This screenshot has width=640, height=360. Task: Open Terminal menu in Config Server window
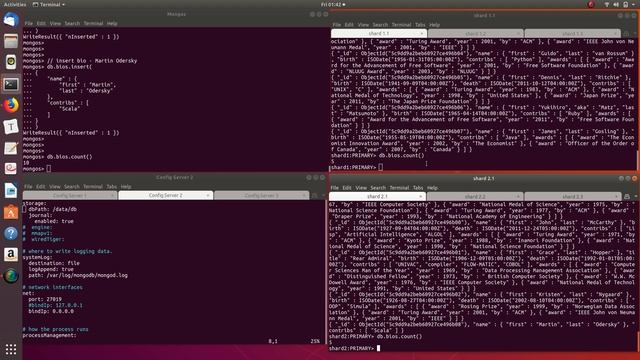pyautogui.click(x=93, y=187)
